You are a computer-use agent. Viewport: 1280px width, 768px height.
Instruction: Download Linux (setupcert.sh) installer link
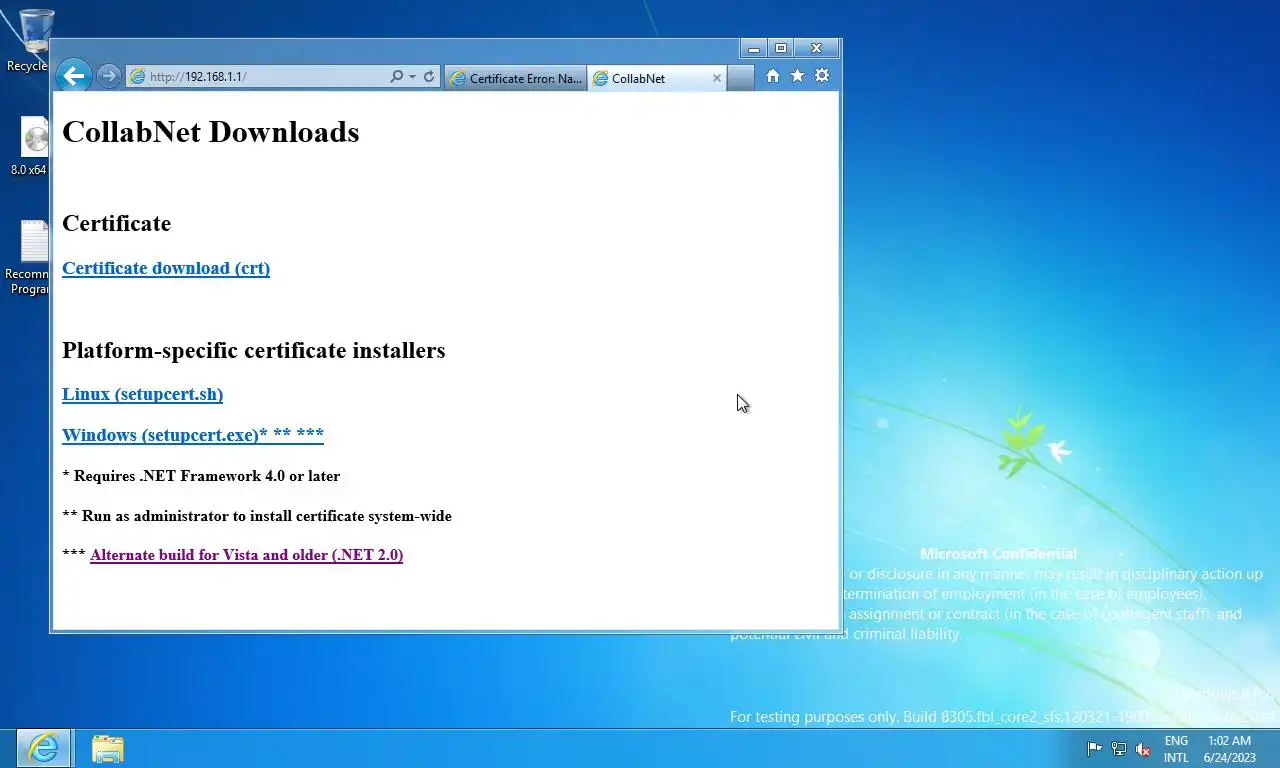point(142,394)
